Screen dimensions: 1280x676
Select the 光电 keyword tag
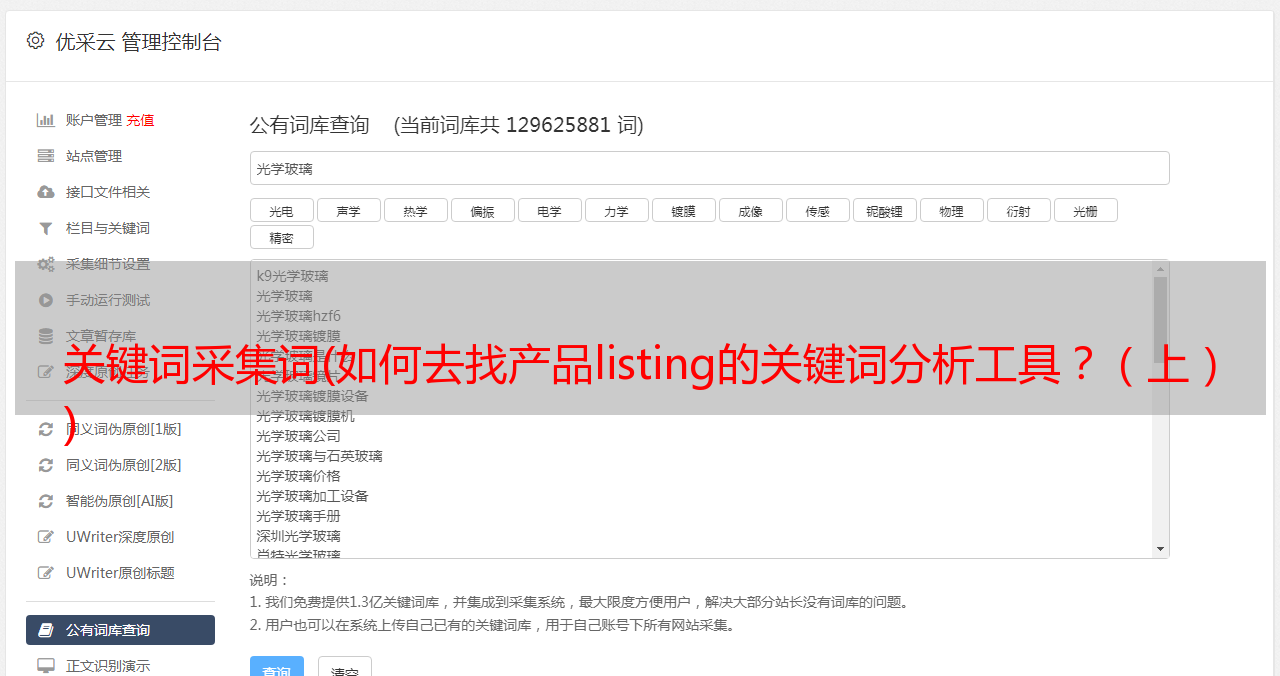pos(281,211)
